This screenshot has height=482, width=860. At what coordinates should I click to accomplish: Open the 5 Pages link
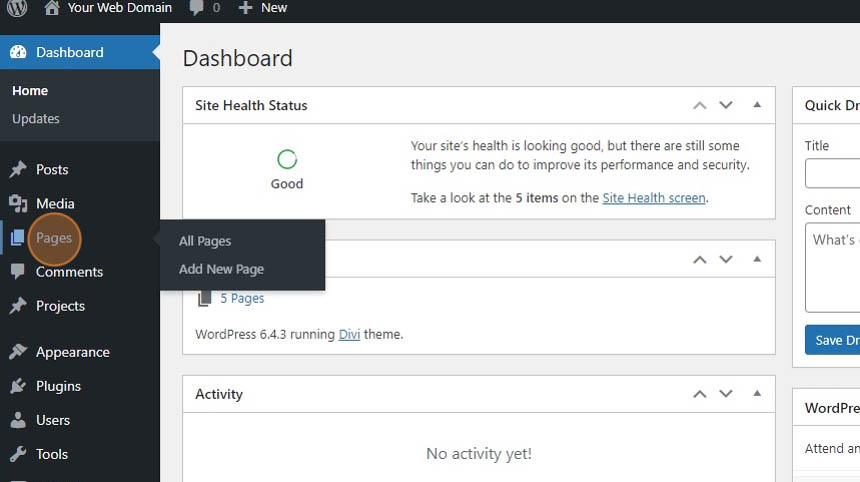pos(242,298)
